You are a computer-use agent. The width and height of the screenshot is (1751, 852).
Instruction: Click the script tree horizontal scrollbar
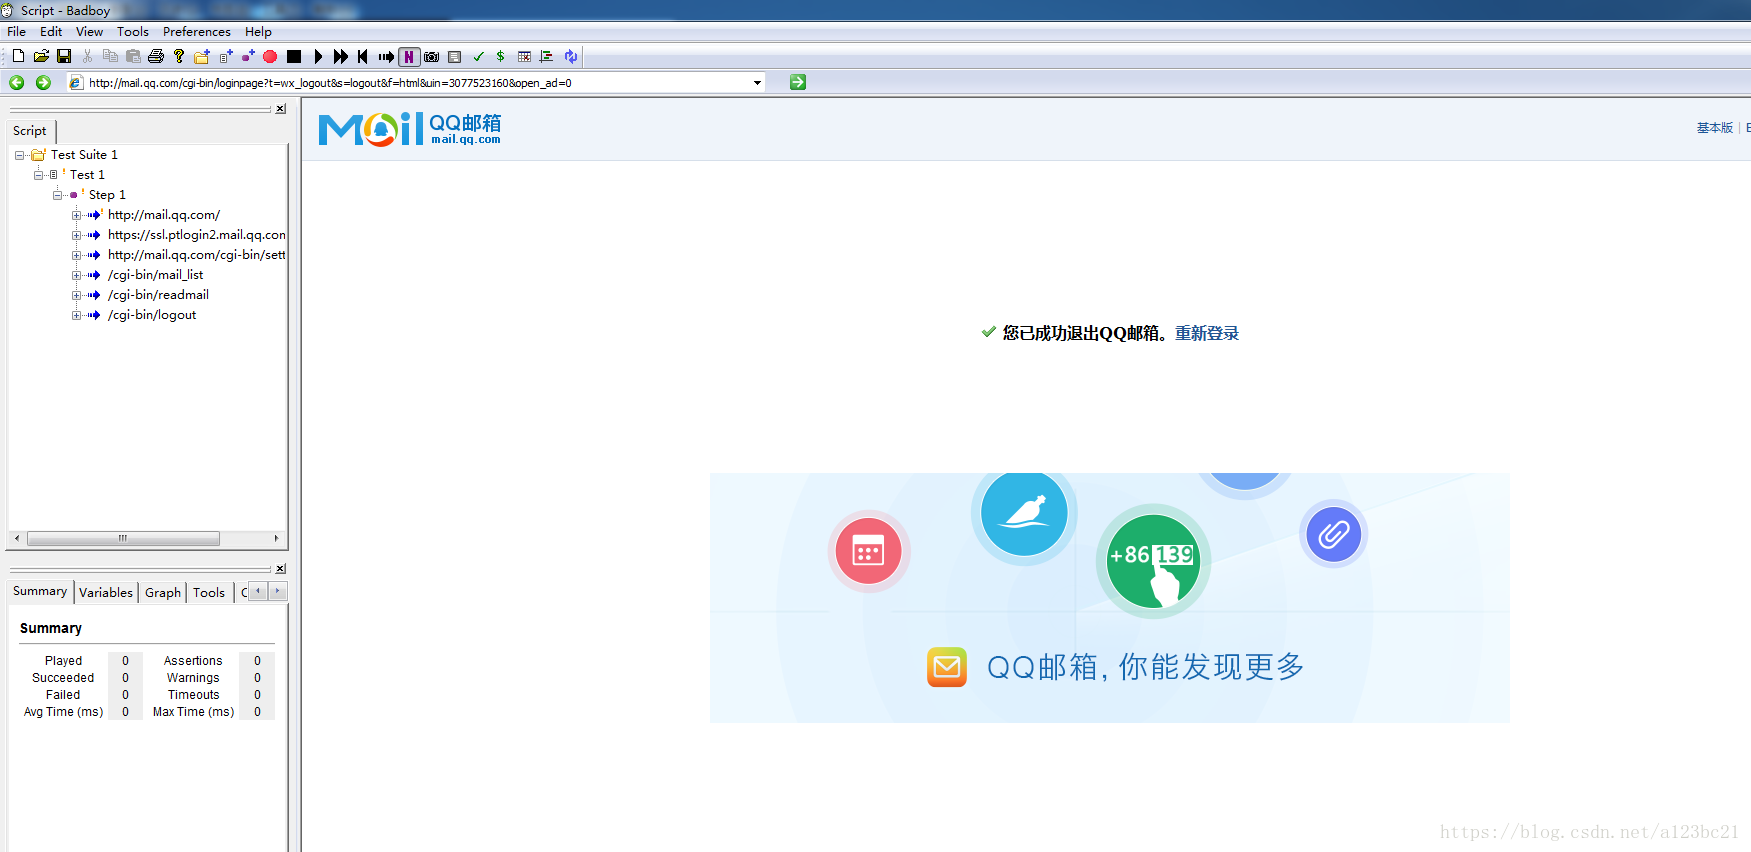pyautogui.click(x=123, y=538)
